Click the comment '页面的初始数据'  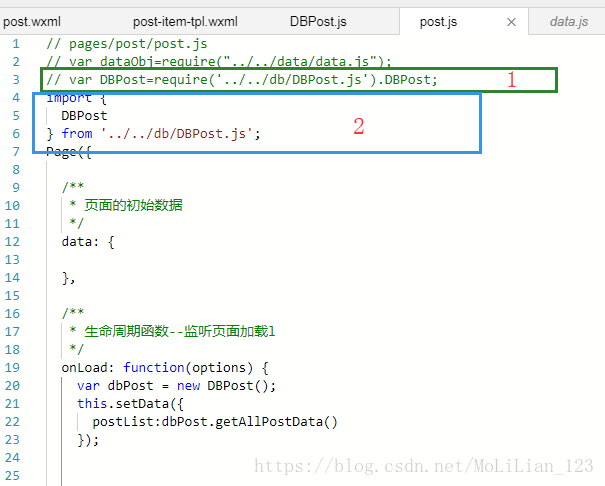133,205
